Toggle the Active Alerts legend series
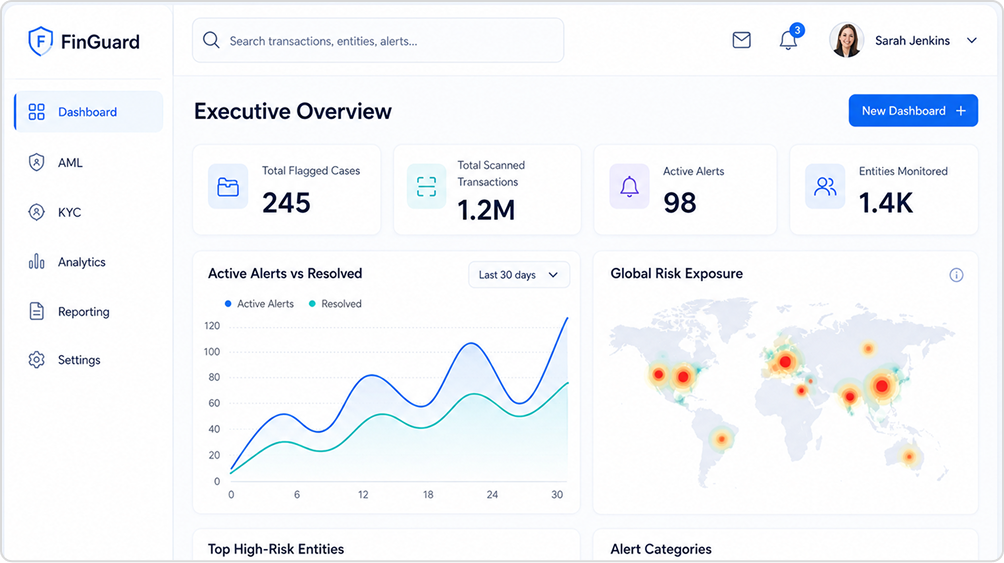Screen dimensions: 1004x563 click(x=259, y=304)
